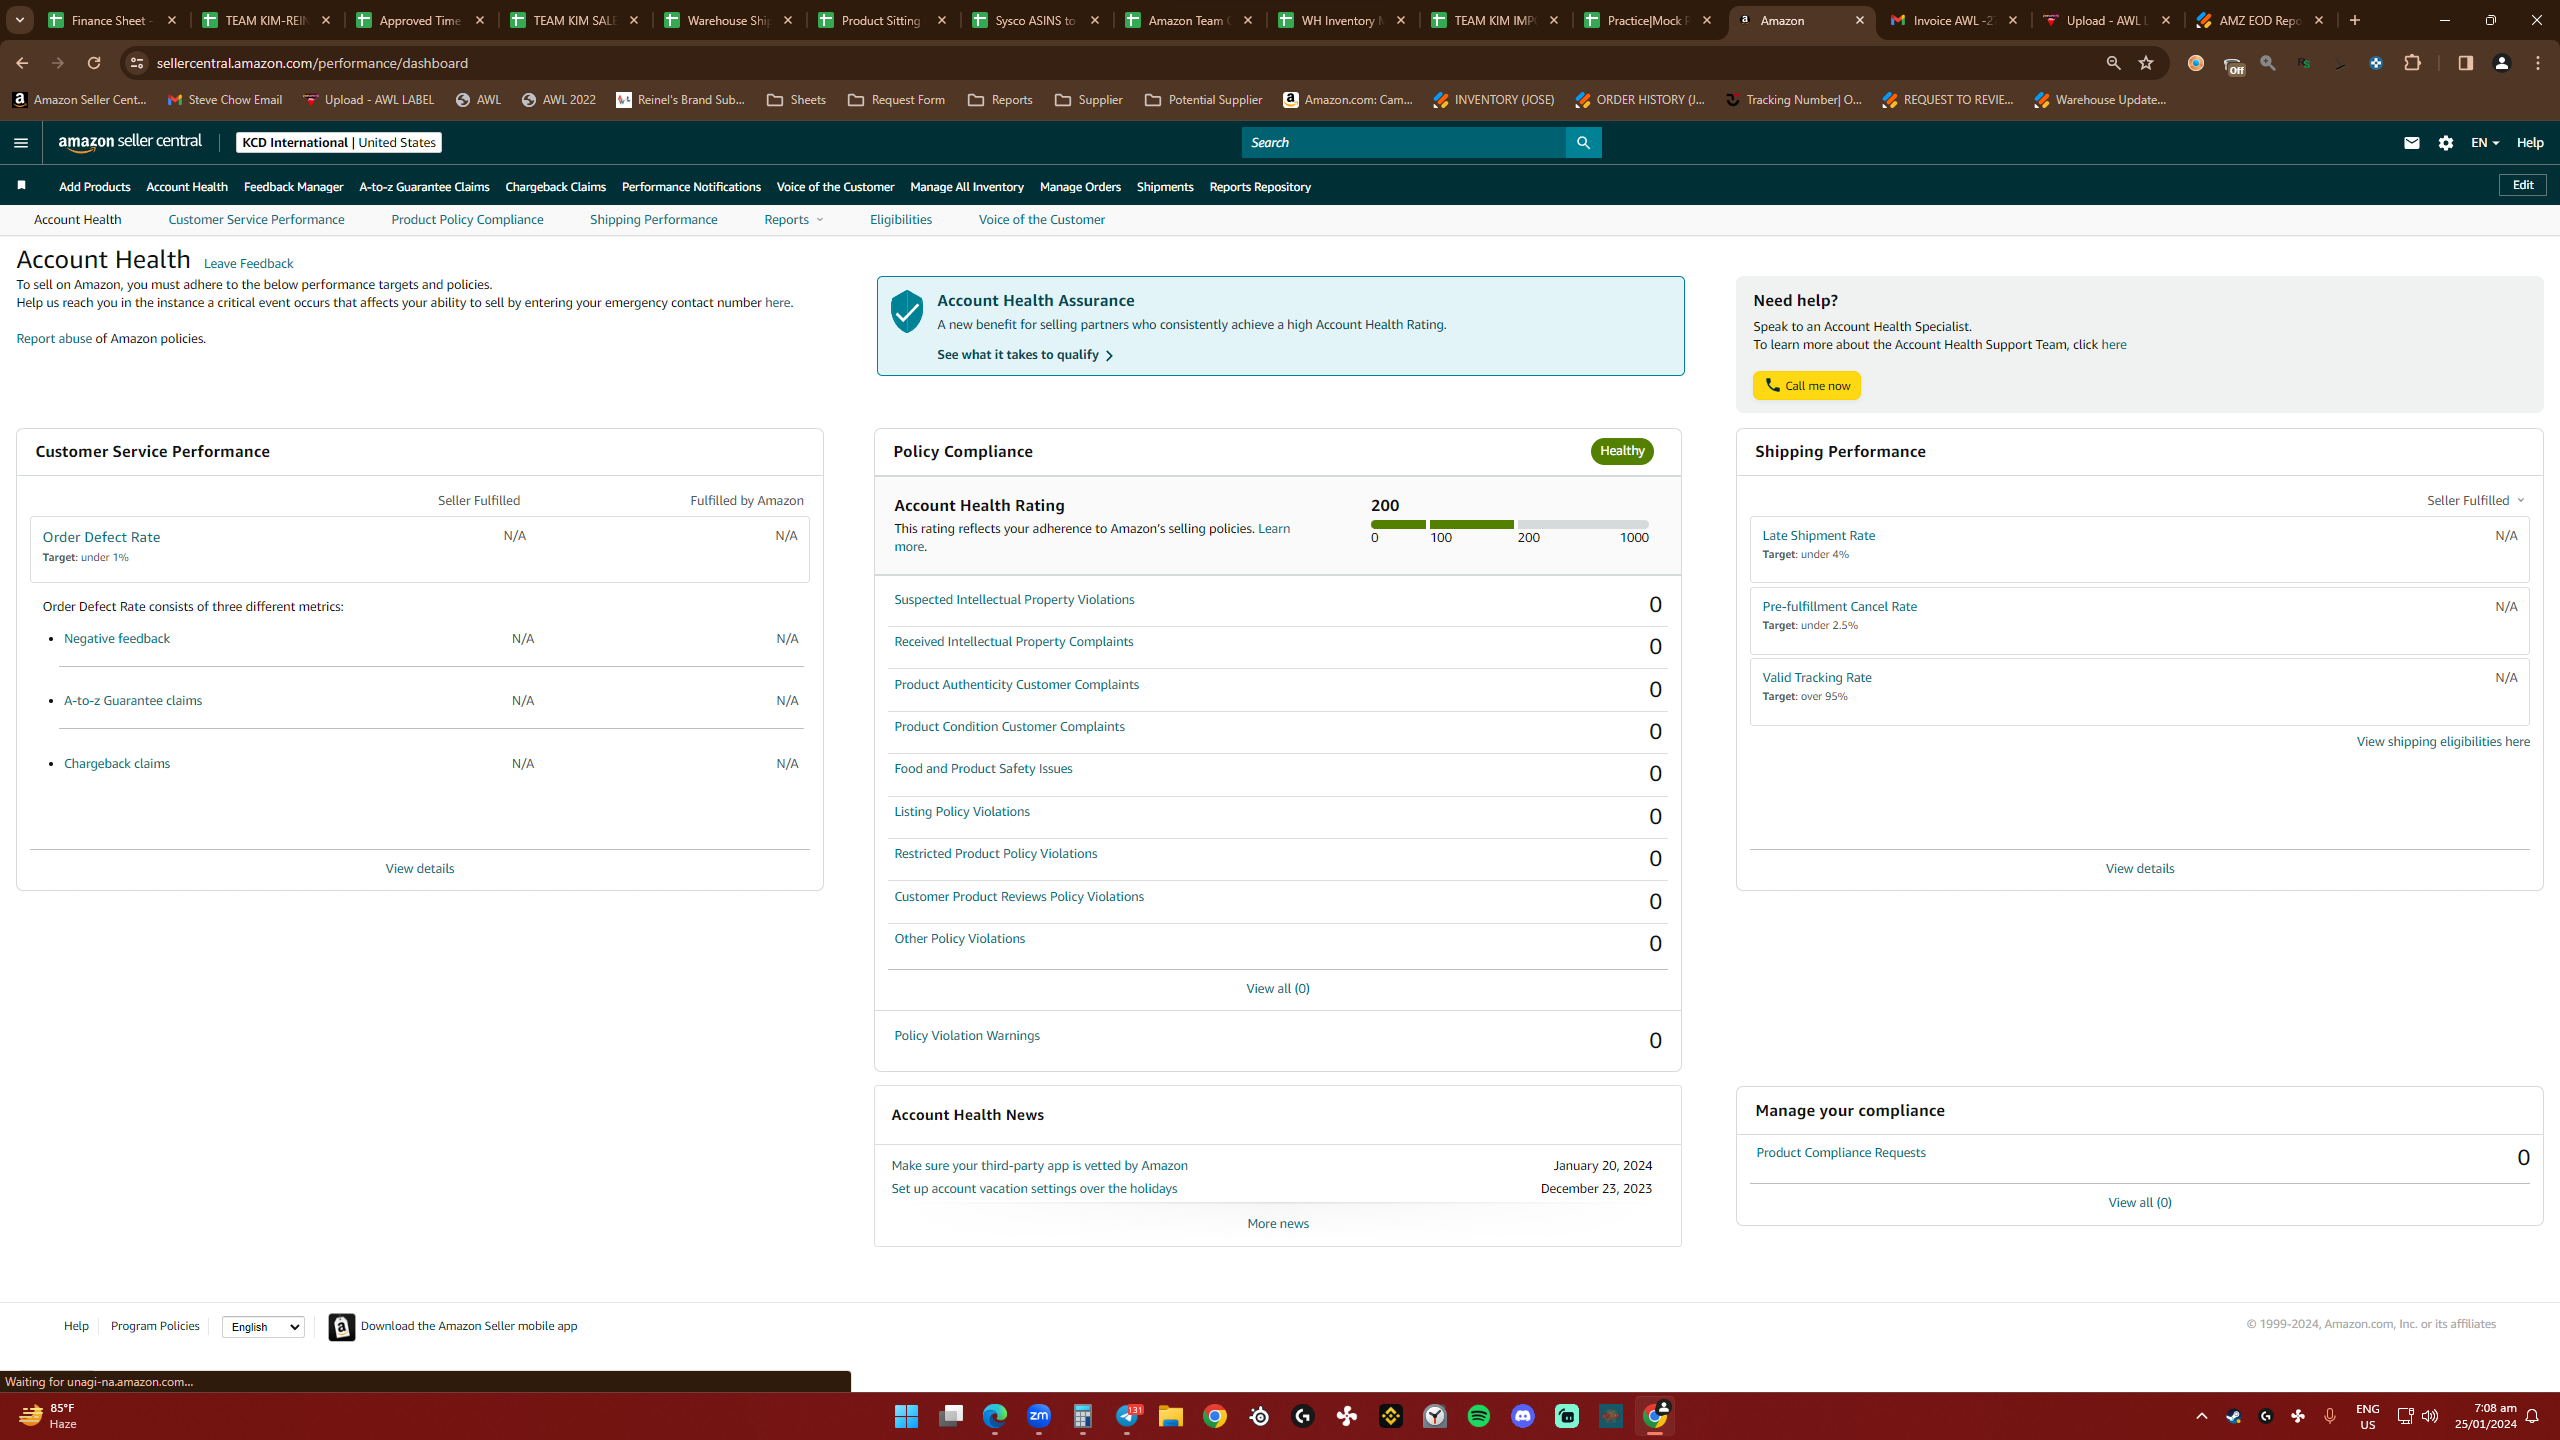2560x1440 pixels.
Task: Switch to Customer Service Performance tab
Action: (x=256, y=220)
